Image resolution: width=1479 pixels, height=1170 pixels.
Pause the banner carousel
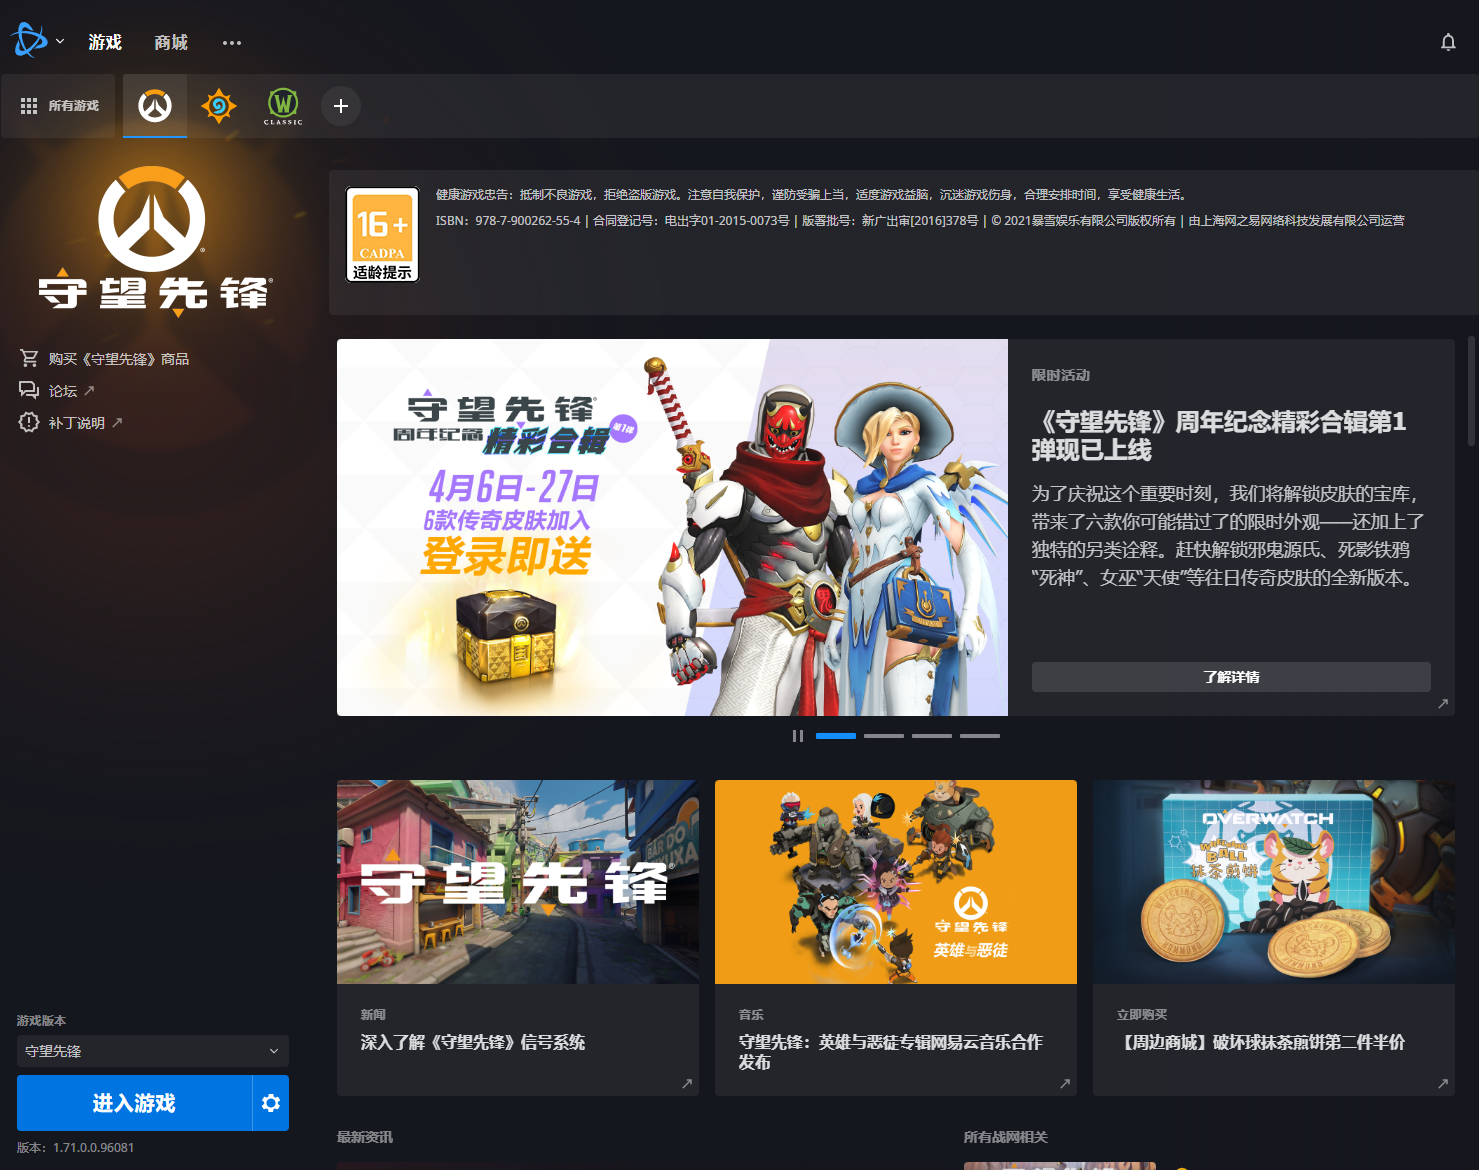(798, 736)
